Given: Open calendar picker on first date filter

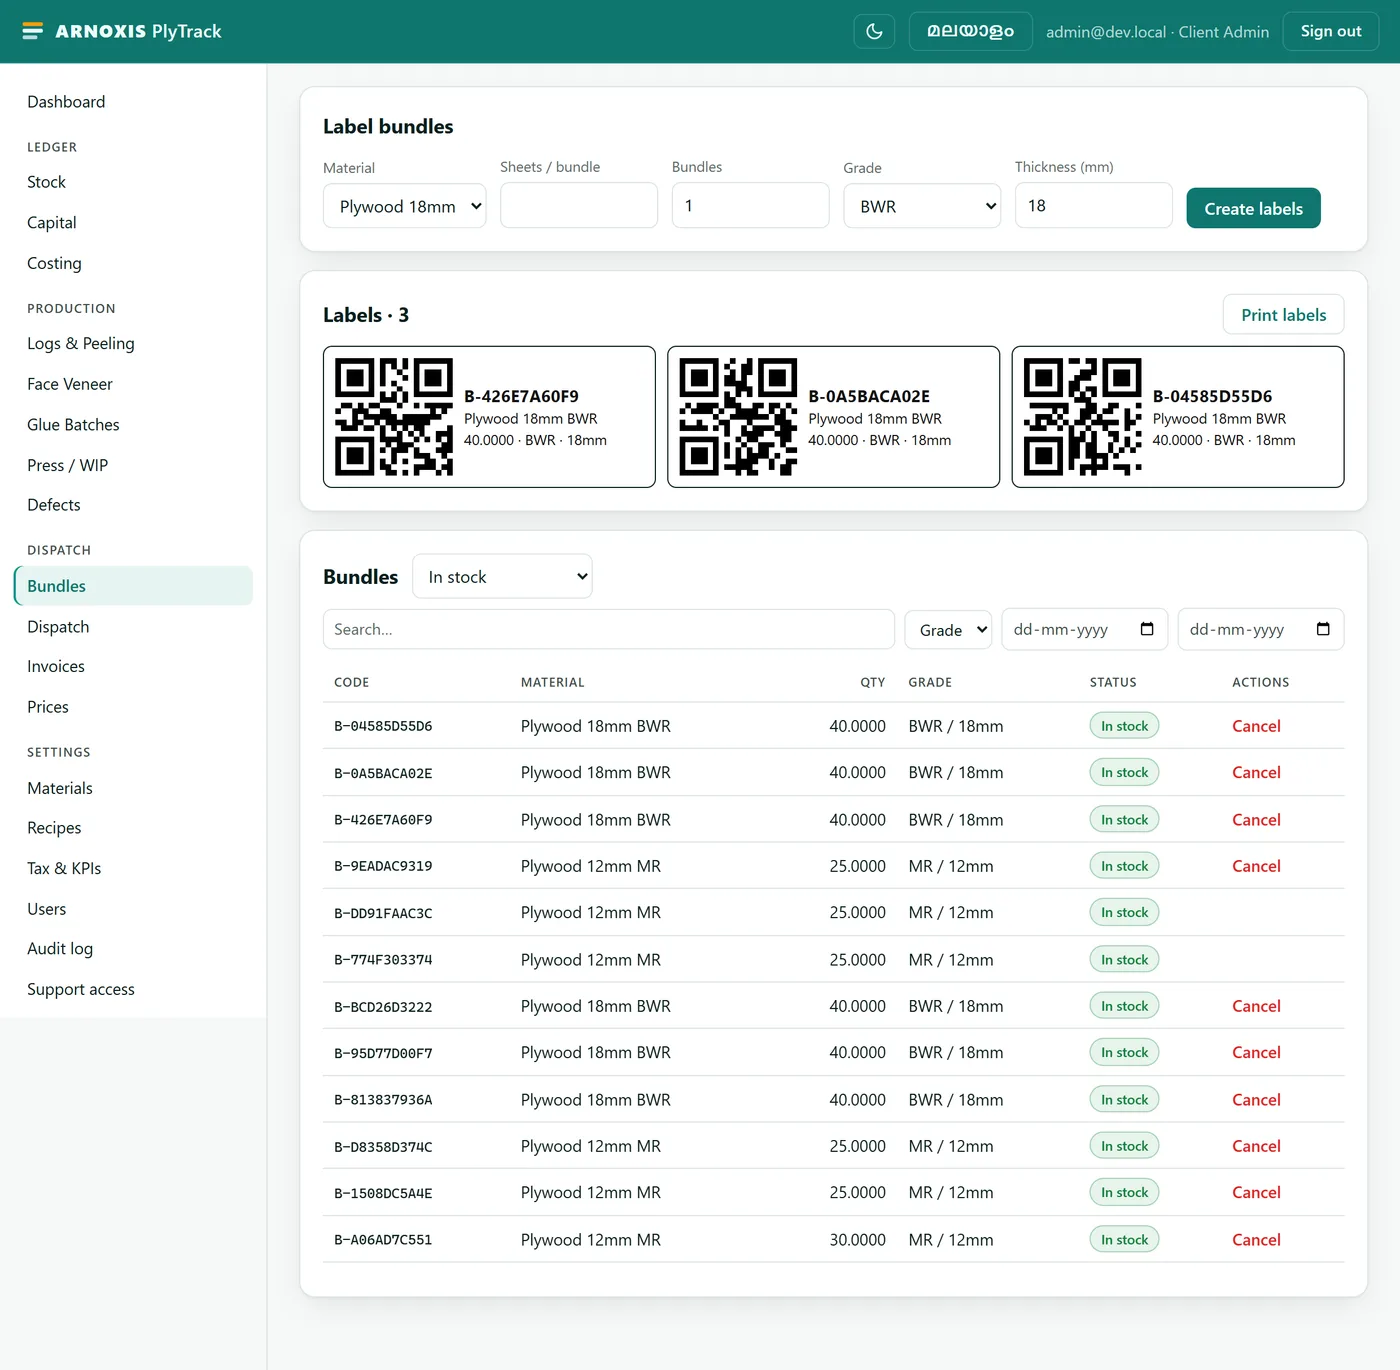Looking at the screenshot, I should [1147, 629].
